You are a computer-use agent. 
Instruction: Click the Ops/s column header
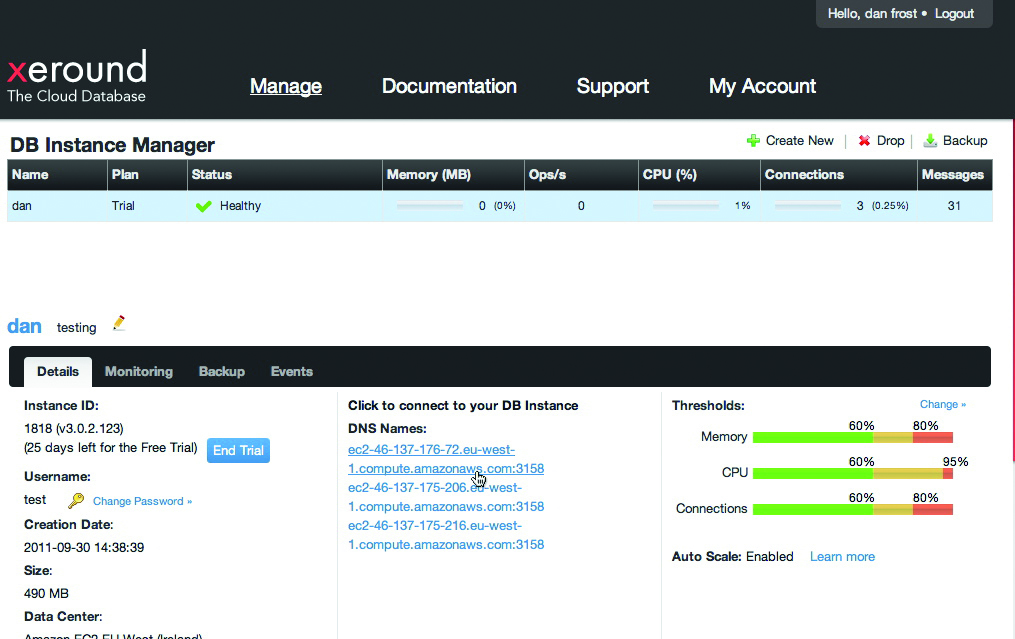pyautogui.click(x=581, y=175)
